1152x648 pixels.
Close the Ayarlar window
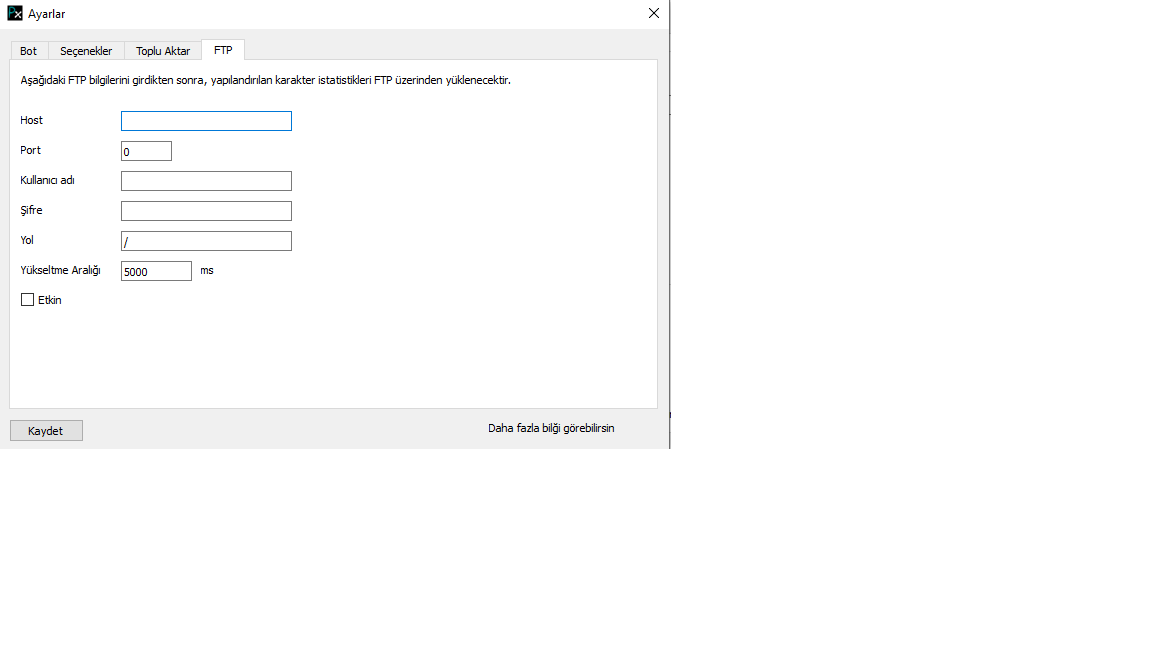point(654,14)
